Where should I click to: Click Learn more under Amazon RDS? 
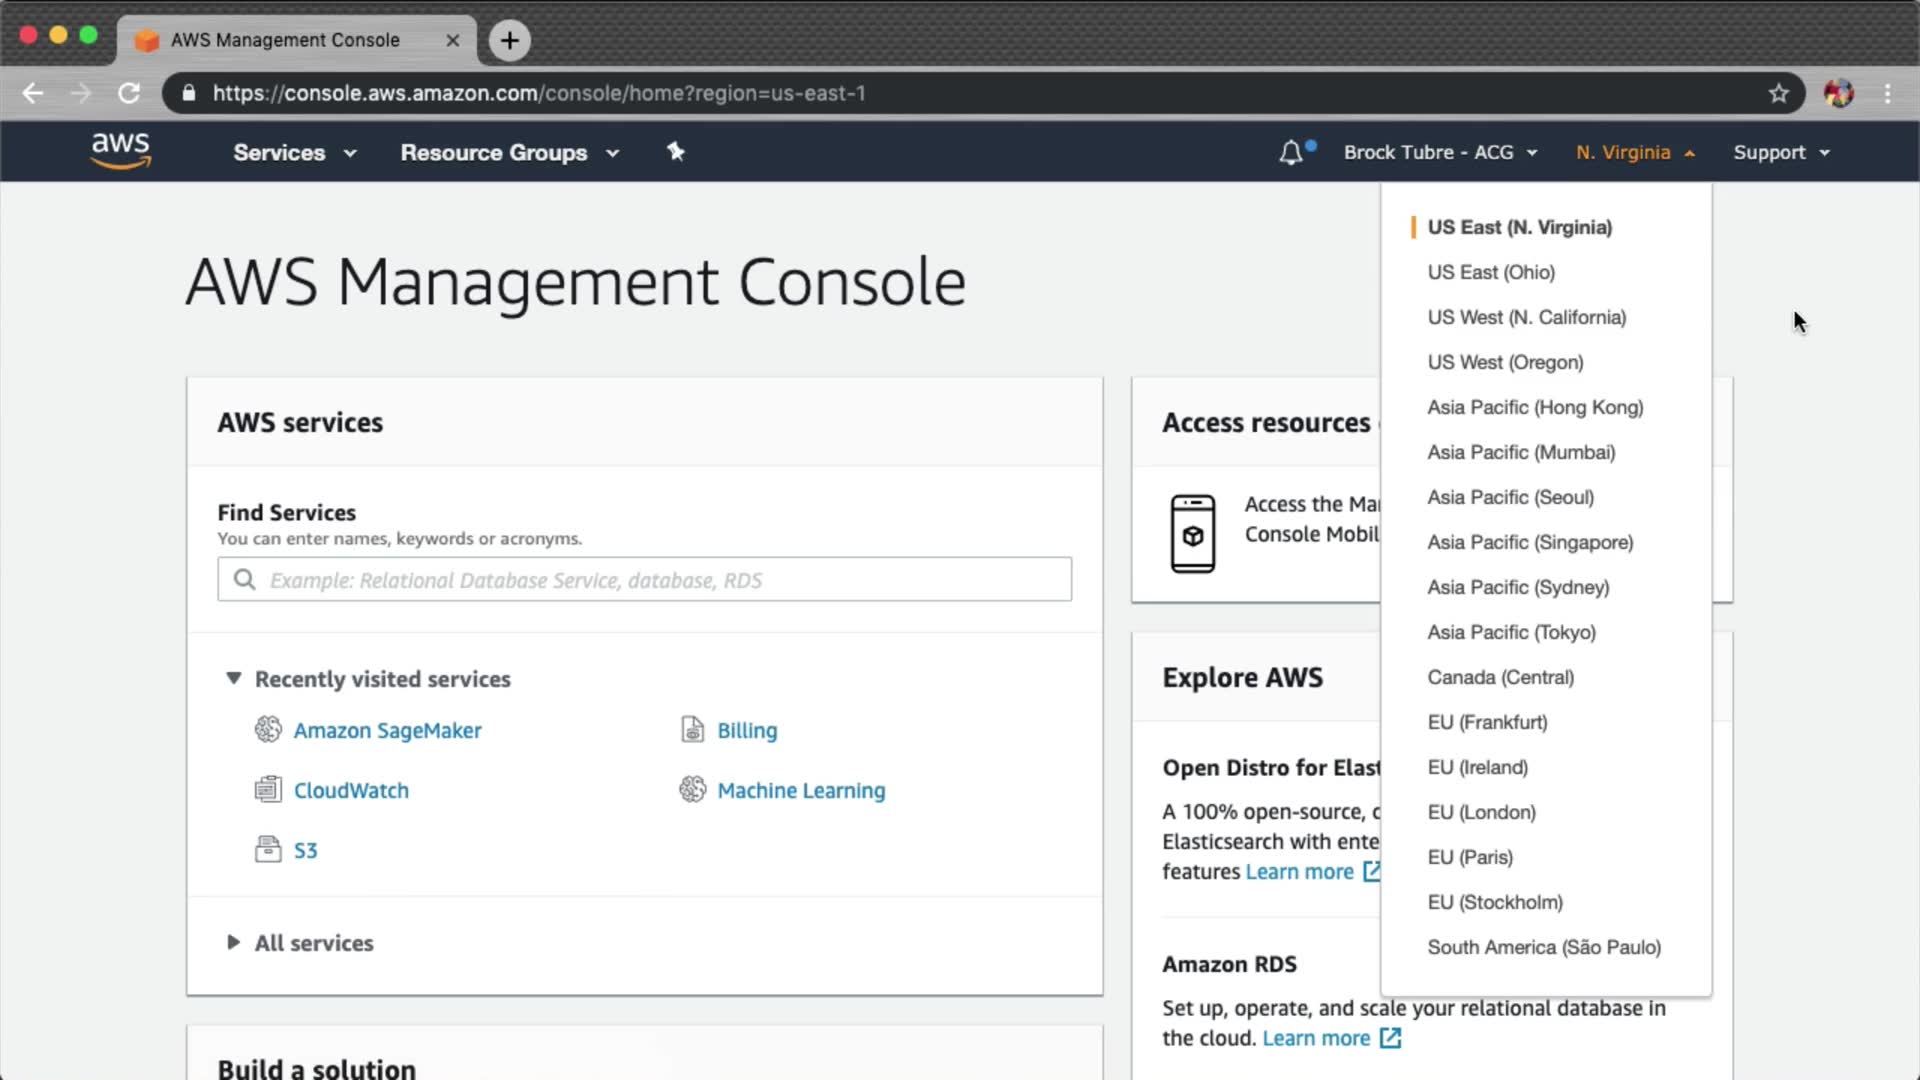(x=1316, y=1038)
